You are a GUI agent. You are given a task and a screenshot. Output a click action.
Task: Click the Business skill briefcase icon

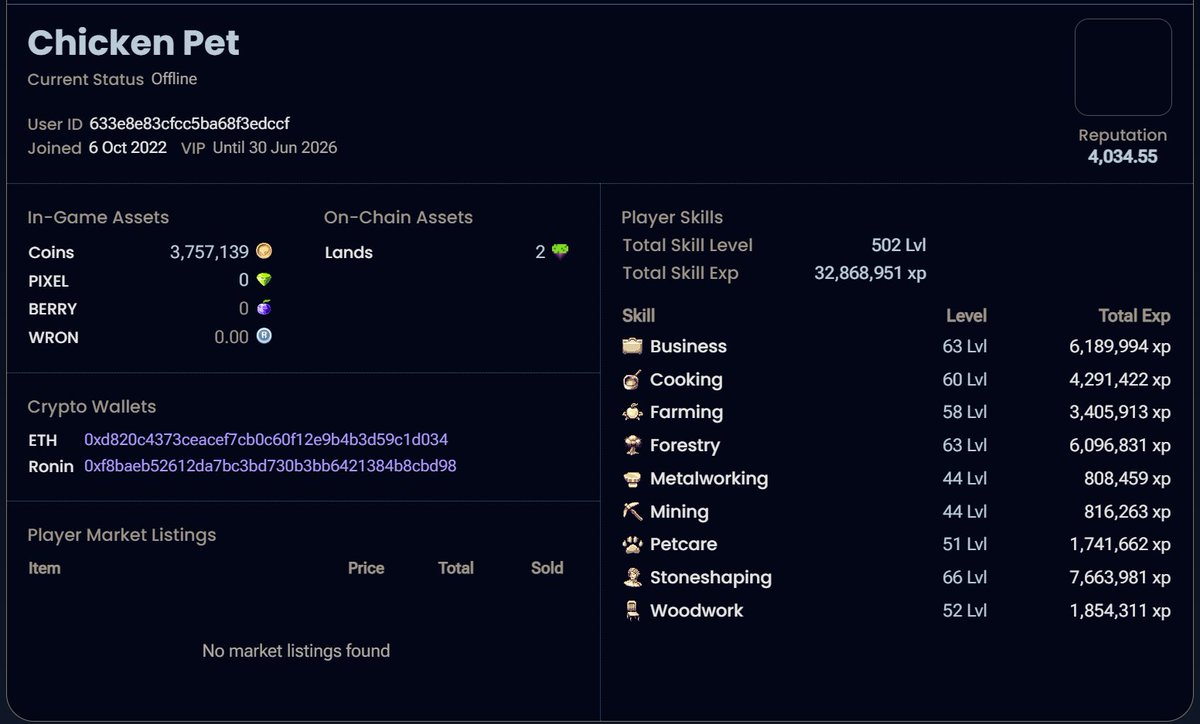[632, 346]
